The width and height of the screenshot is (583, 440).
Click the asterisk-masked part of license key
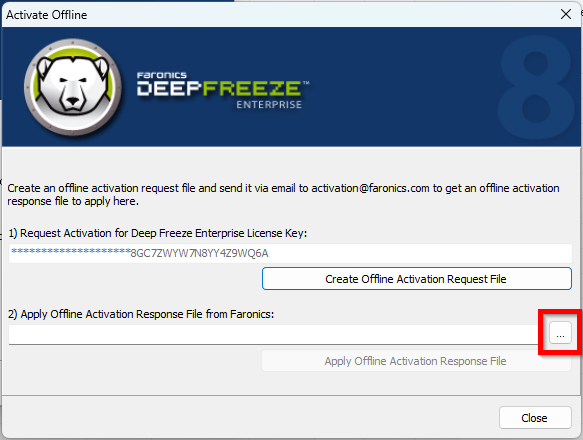click(x=71, y=252)
